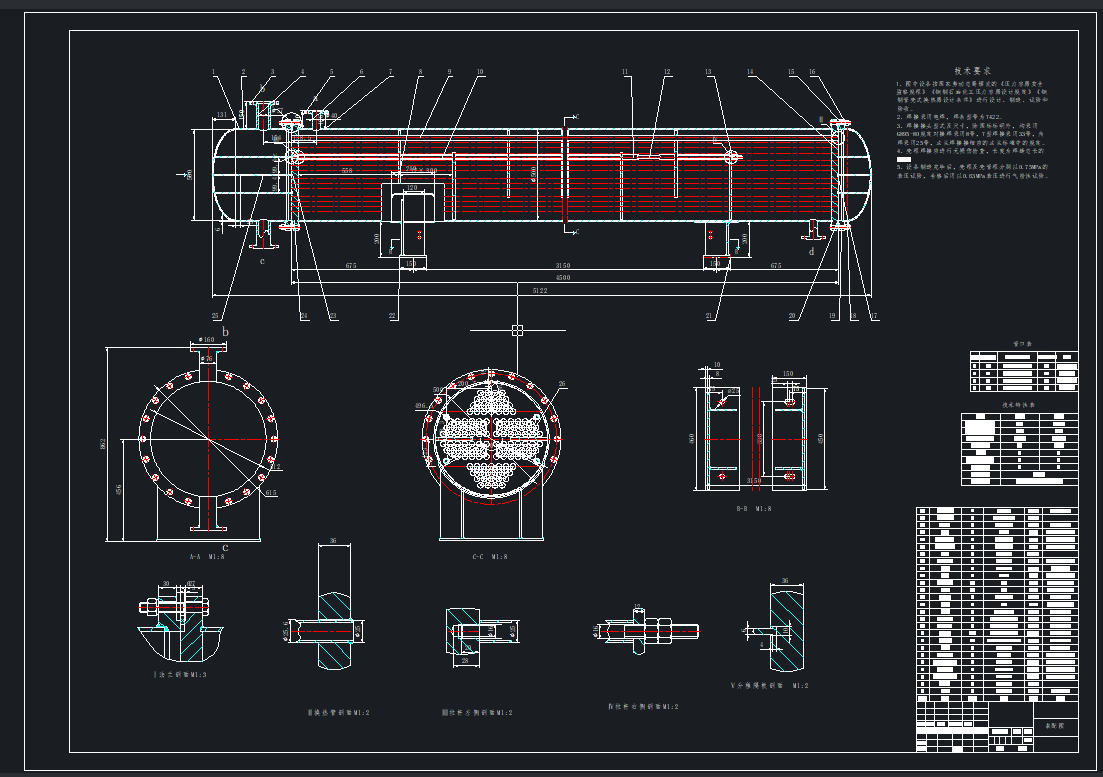Click part balloon number 16
The width and height of the screenshot is (1103, 777).
coord(812,72)
